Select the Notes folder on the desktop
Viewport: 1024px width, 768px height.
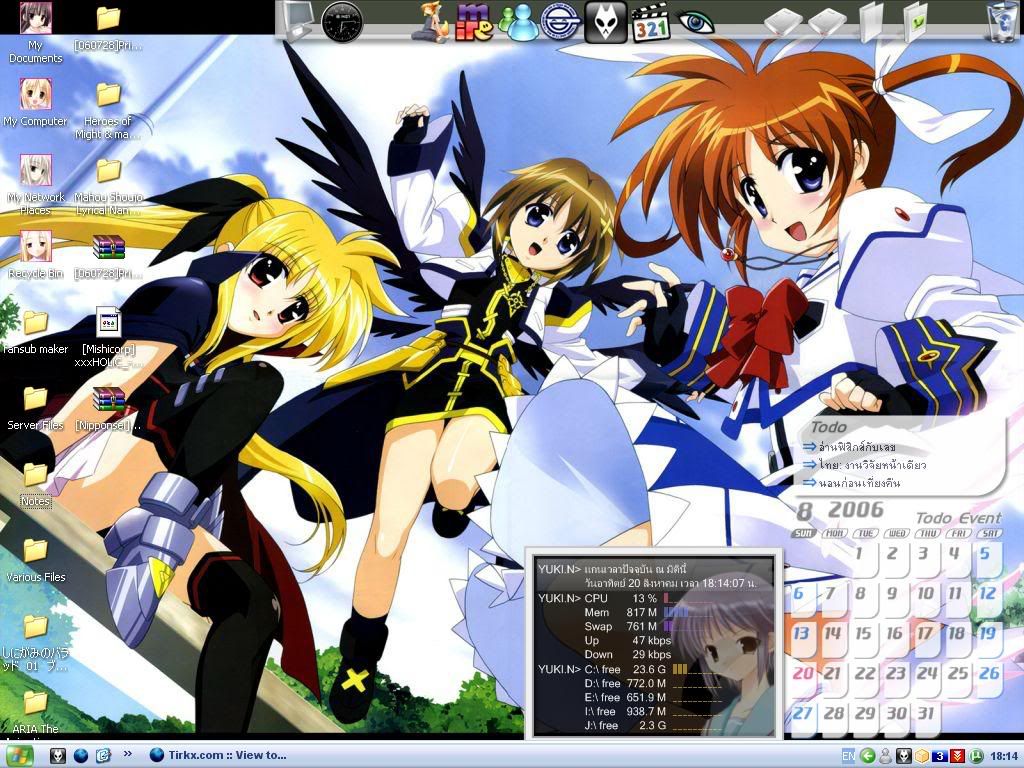[x=35, y=485]
